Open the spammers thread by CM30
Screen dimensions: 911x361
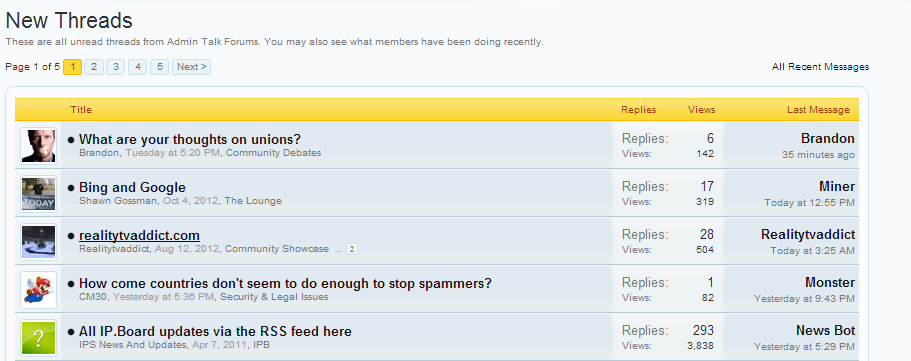pyautogui.click(x=285, y=284)
